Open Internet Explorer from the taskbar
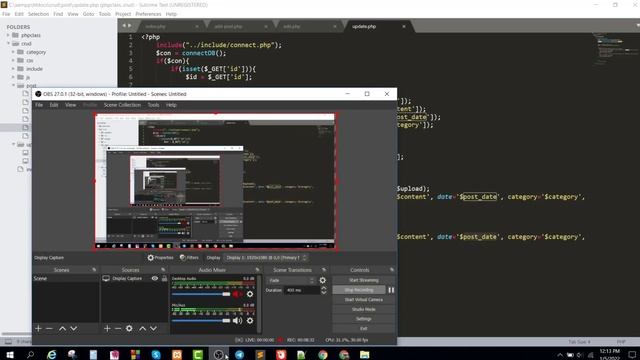640x360 pixels. [51, 354]
